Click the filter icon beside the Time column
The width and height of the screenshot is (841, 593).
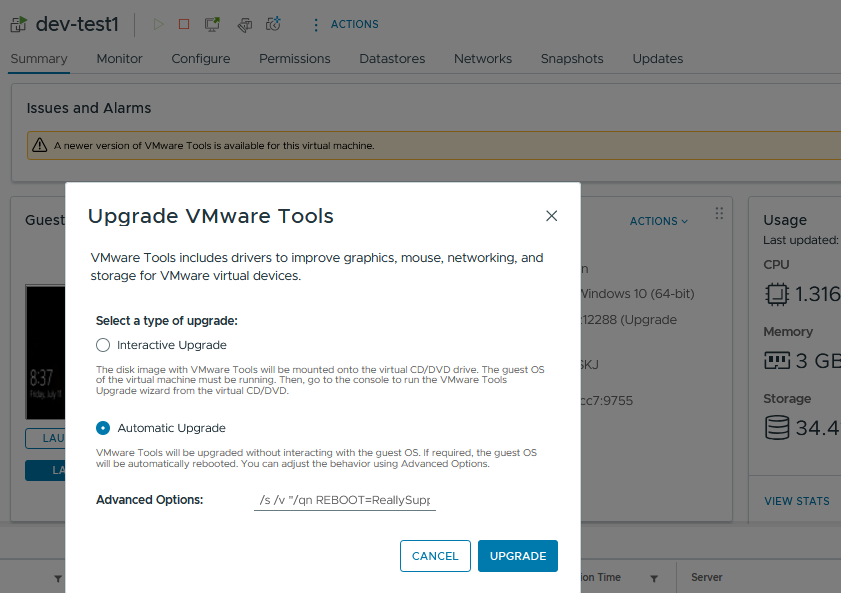654,579
